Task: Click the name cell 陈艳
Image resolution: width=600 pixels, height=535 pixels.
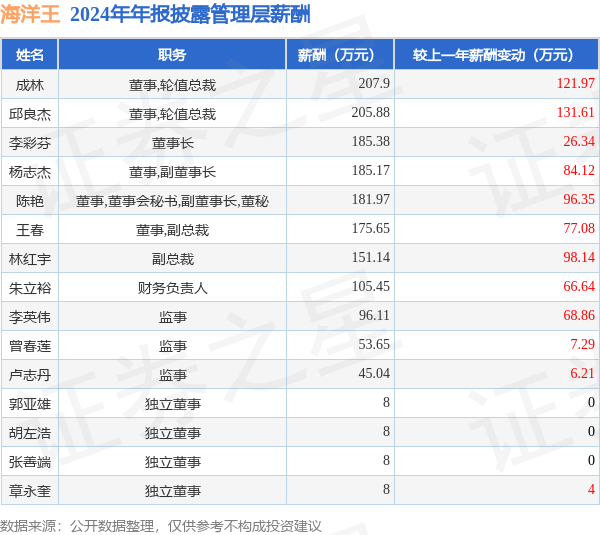Action: point(30,201)
